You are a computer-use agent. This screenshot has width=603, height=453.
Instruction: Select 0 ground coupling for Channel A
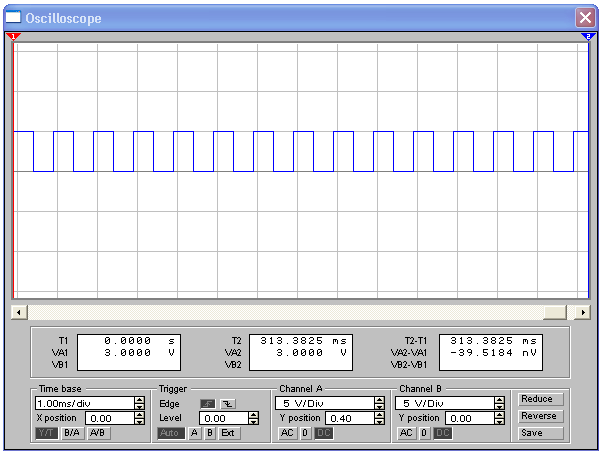(x=305, y=433)
